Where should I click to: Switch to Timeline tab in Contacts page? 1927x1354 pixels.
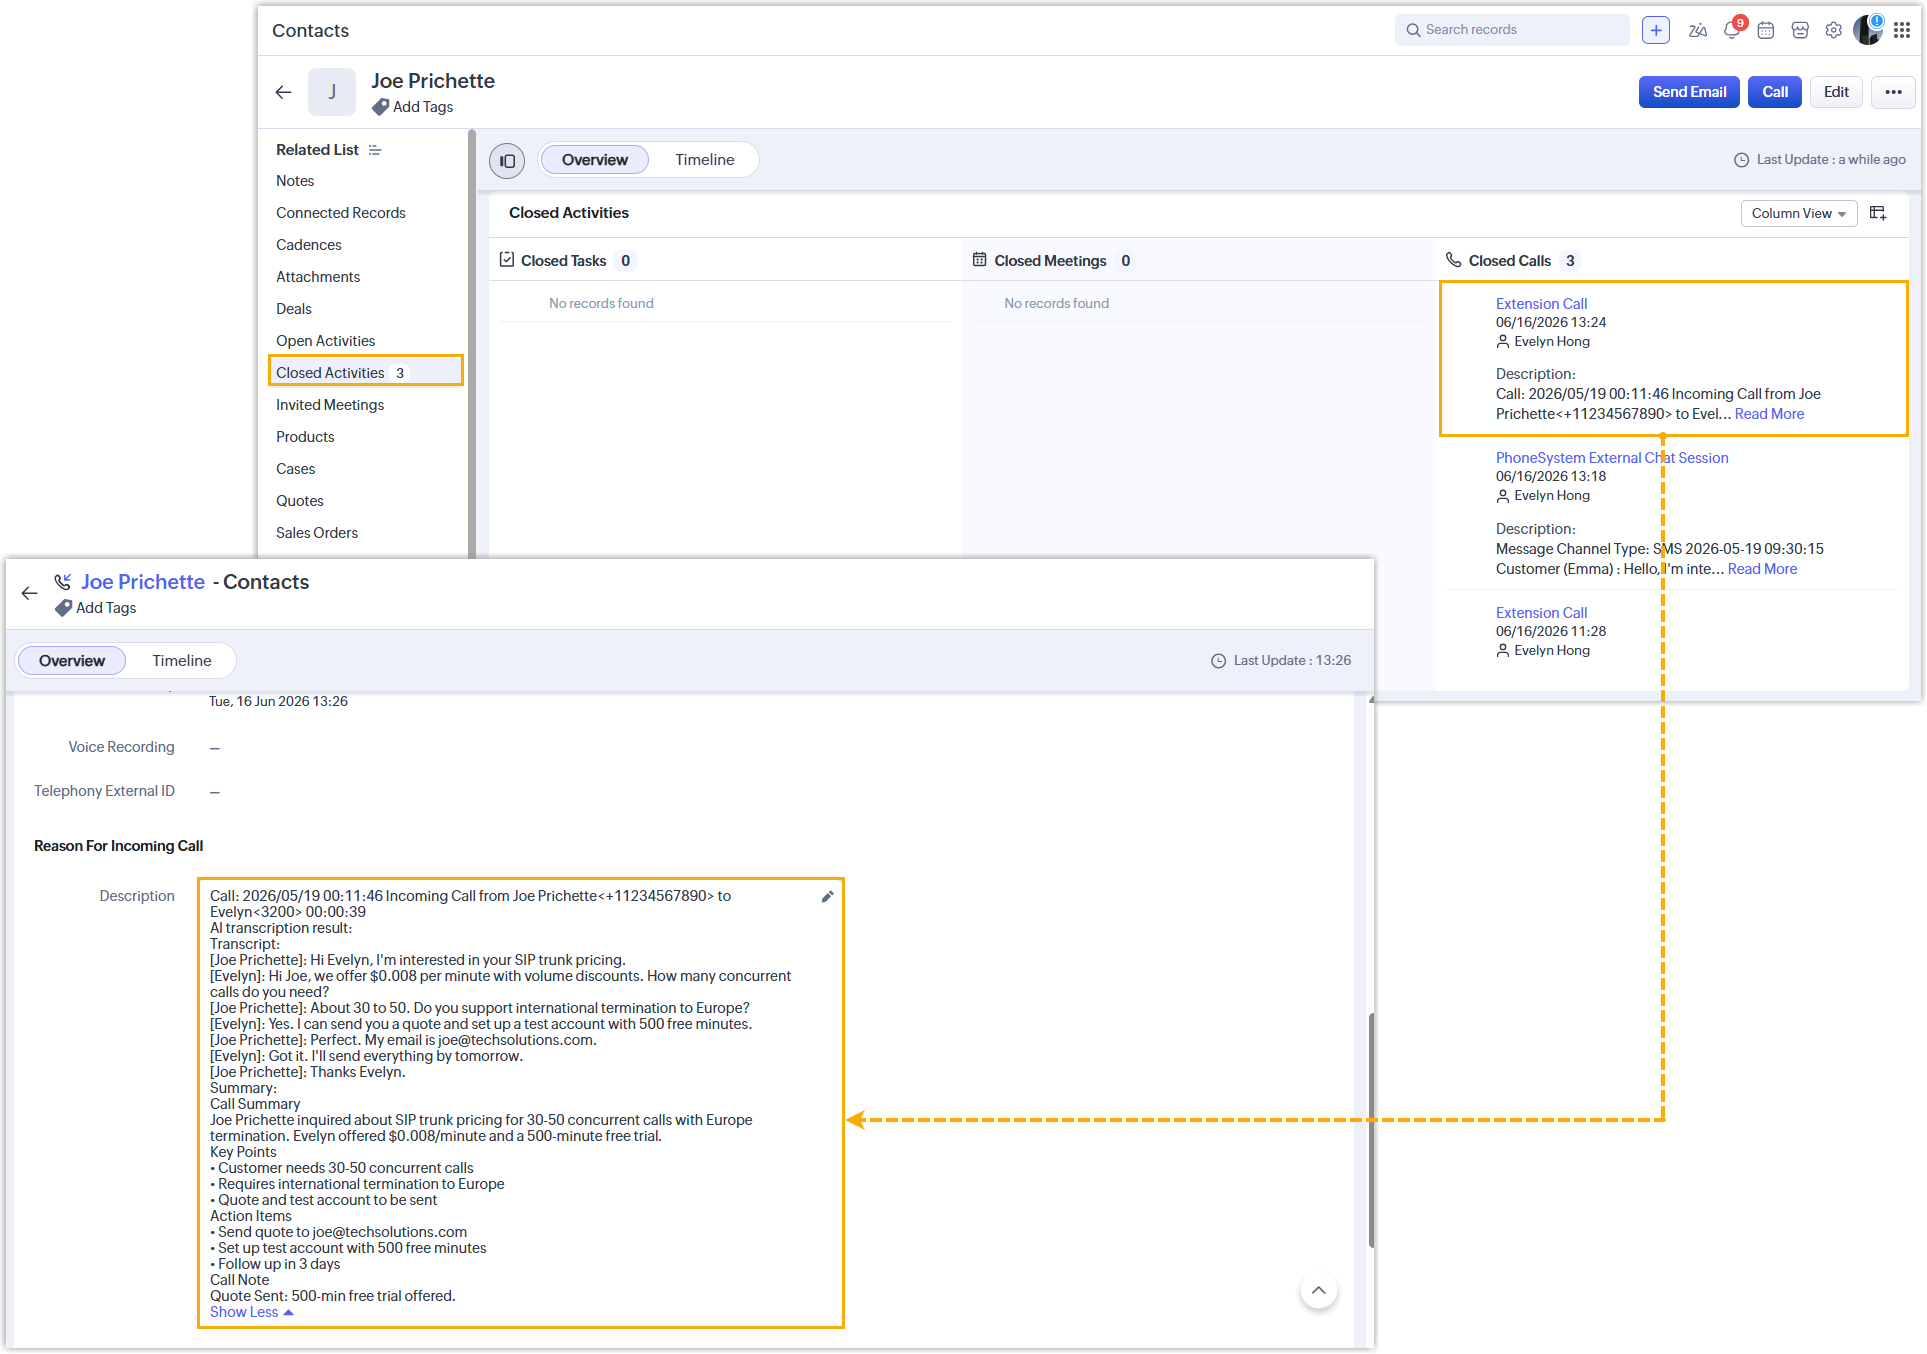(x=704, y=160)
